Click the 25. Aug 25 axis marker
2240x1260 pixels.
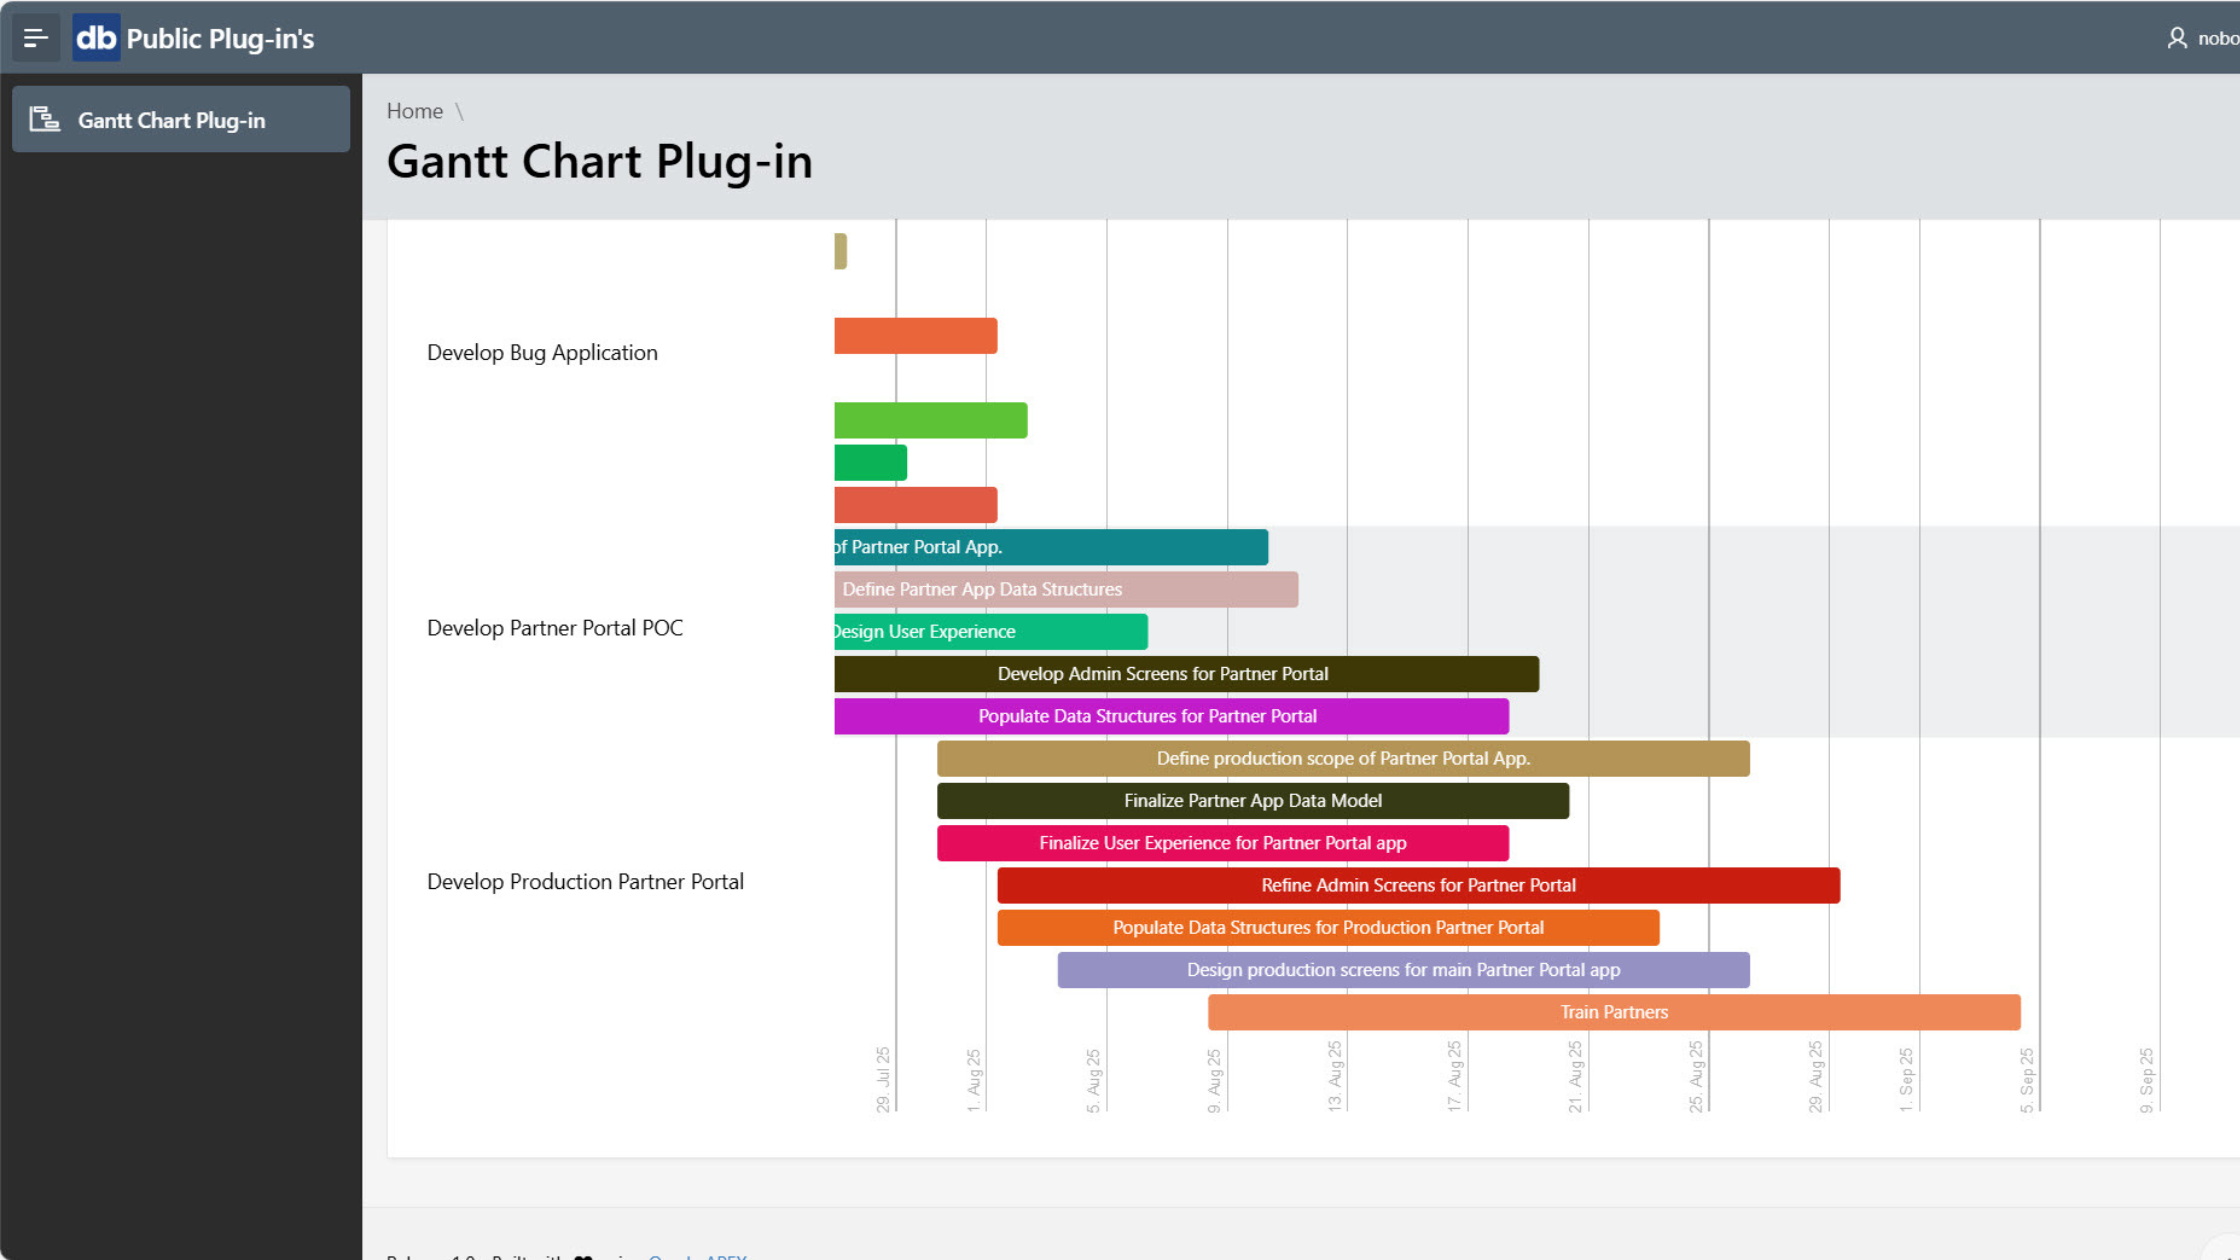pos(1696,1077)
